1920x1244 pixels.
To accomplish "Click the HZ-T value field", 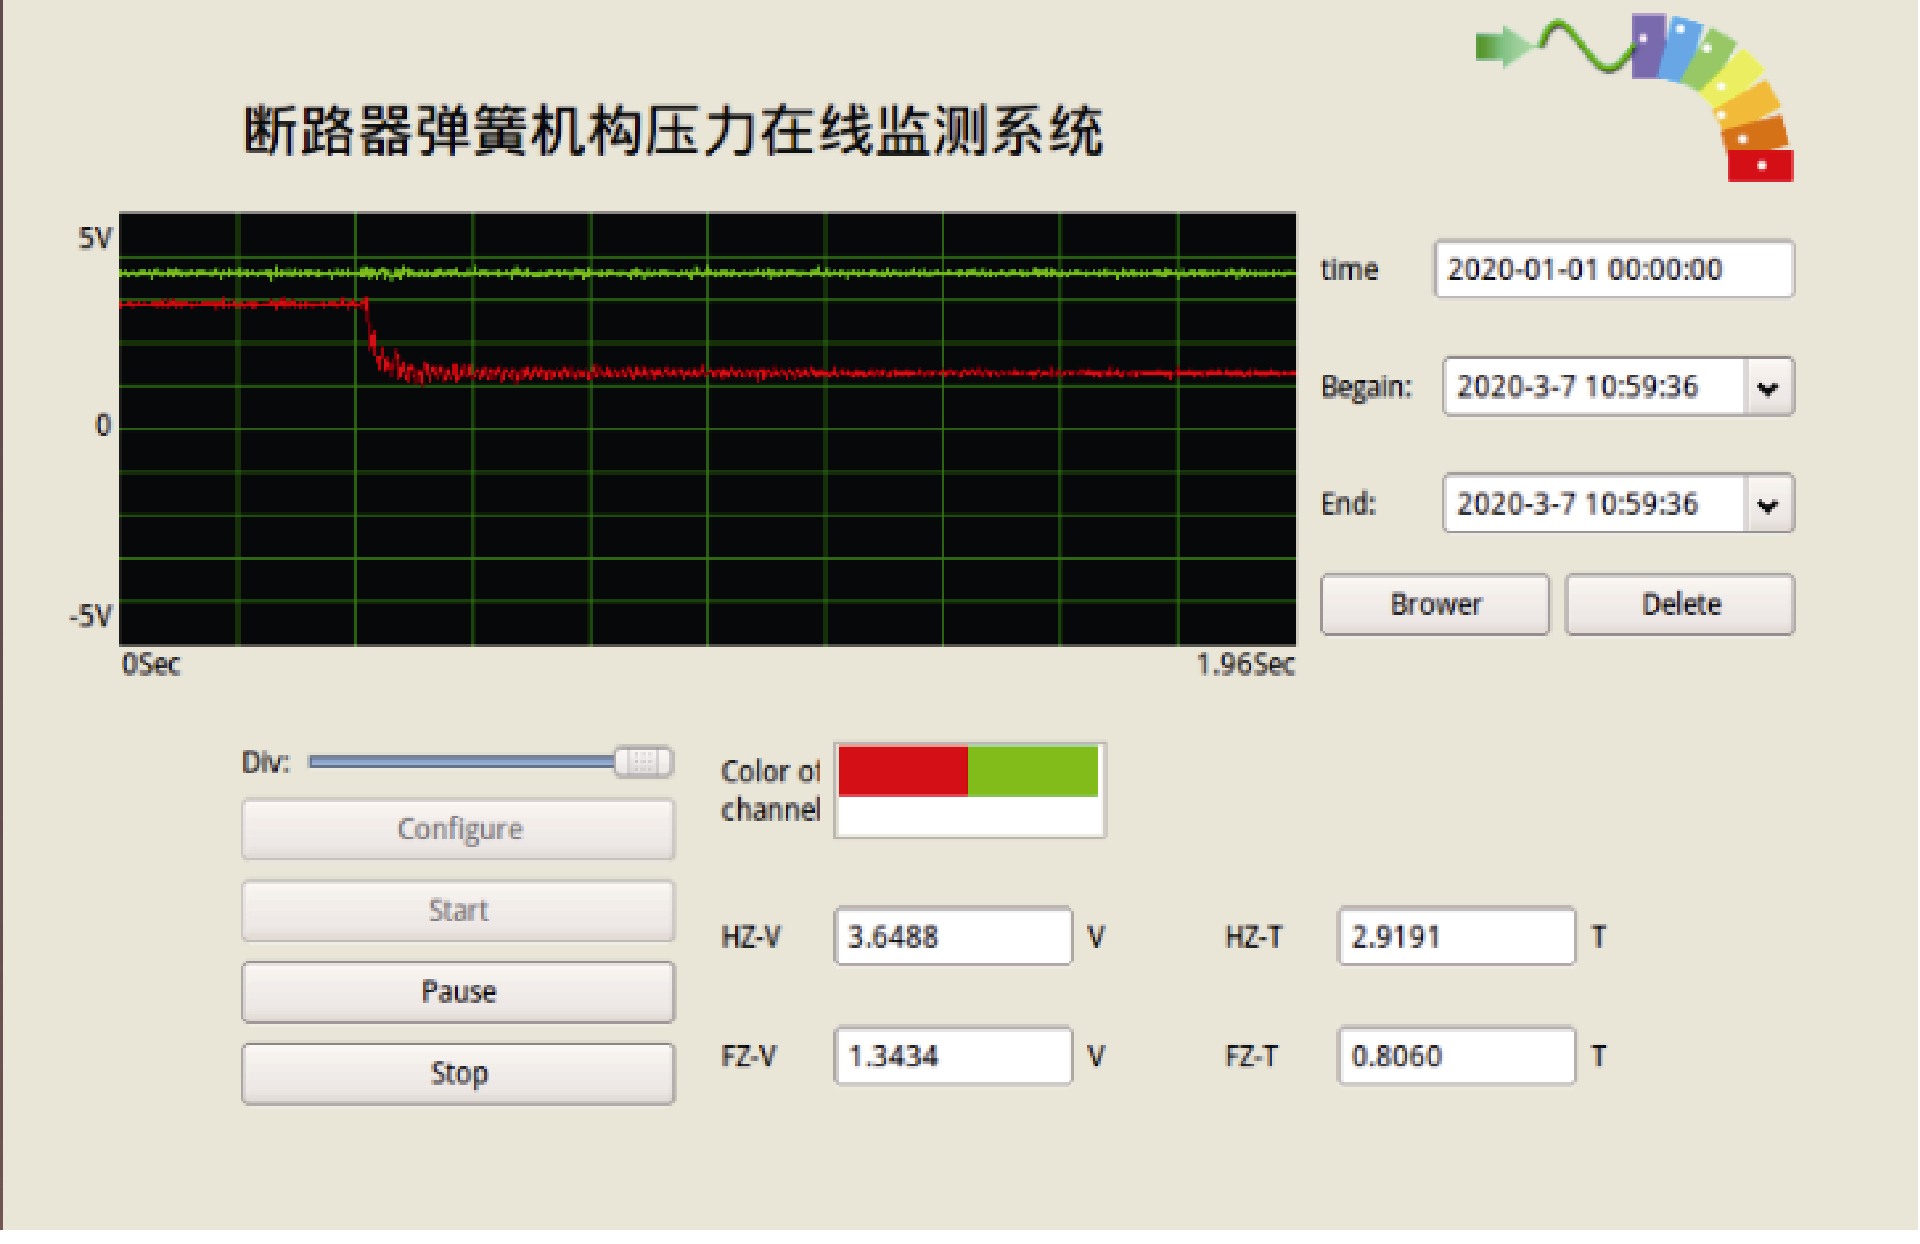I will click(1455, 937).
